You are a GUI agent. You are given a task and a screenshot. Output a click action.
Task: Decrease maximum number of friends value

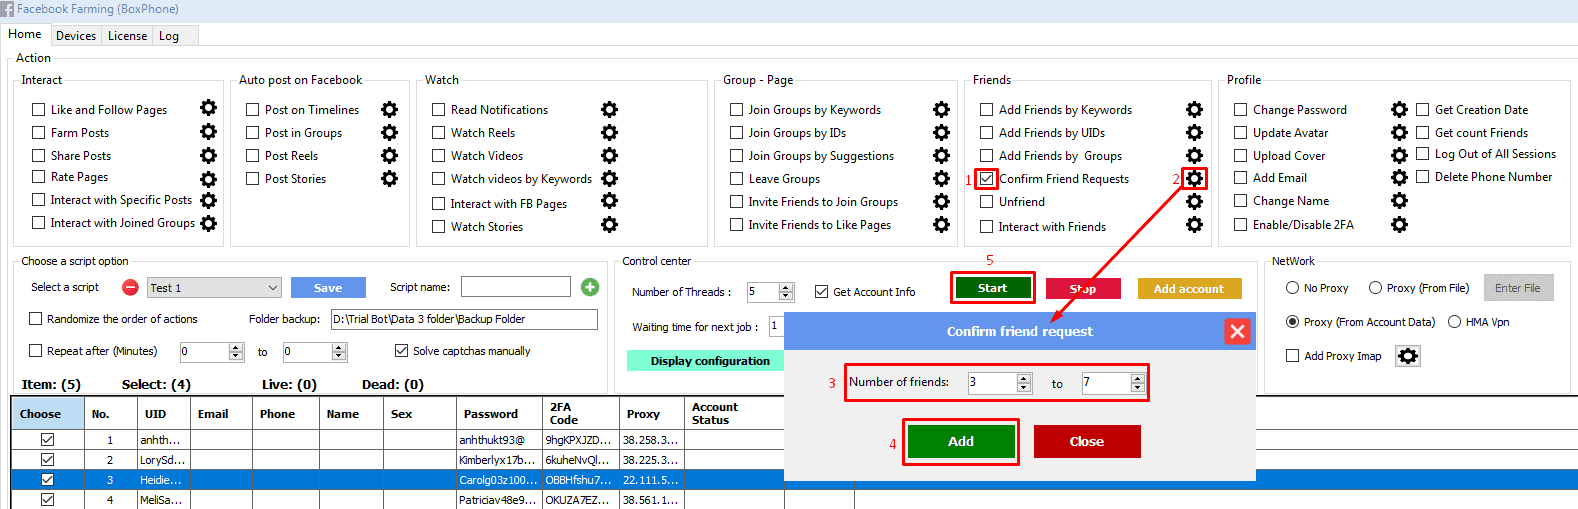(1137, 387)
